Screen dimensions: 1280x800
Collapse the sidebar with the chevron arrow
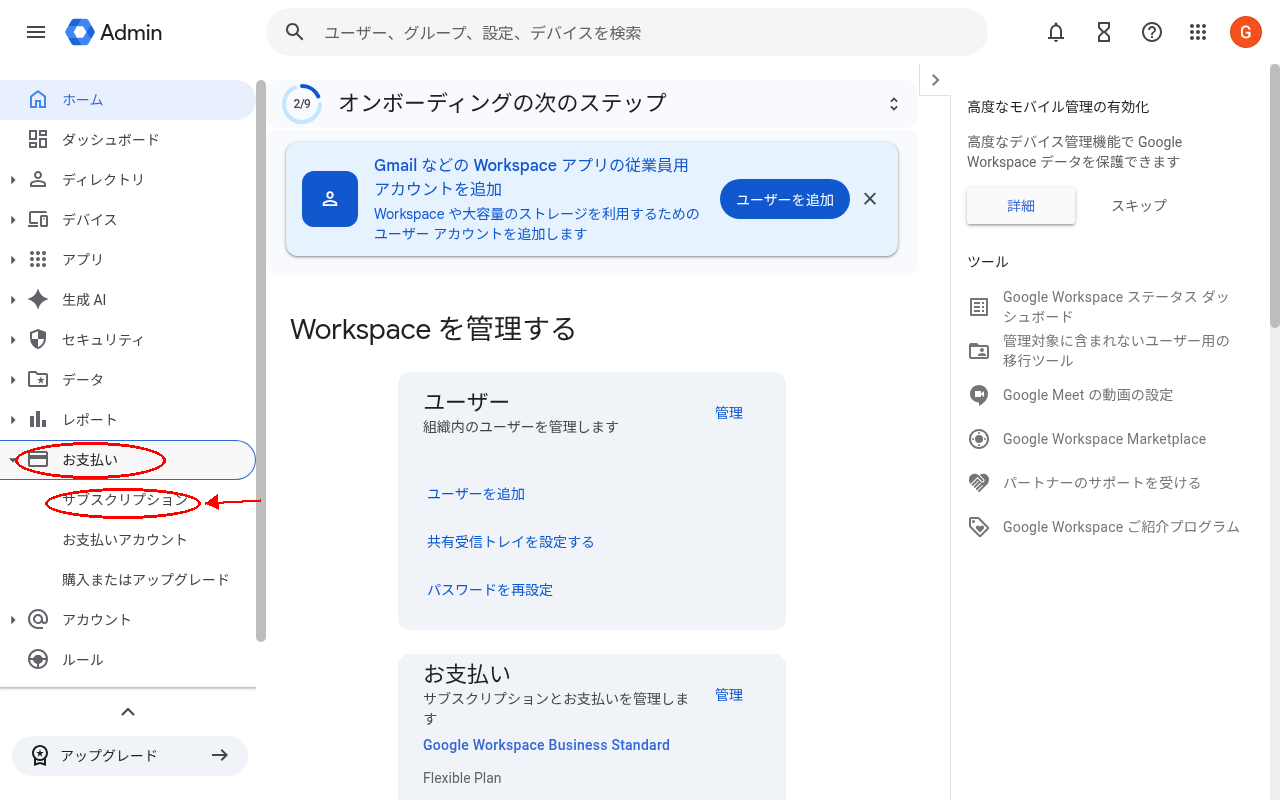click(x=127, y=711)
